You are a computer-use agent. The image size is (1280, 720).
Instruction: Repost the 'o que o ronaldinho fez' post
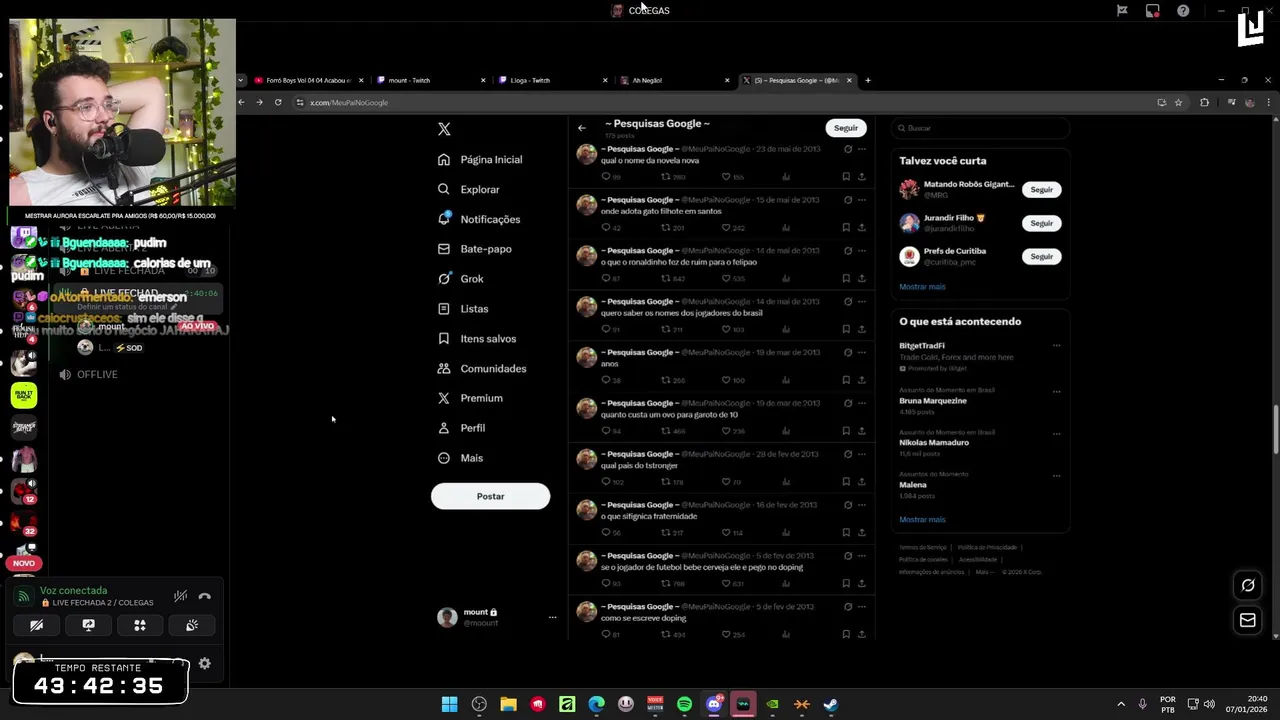point(666,279)
